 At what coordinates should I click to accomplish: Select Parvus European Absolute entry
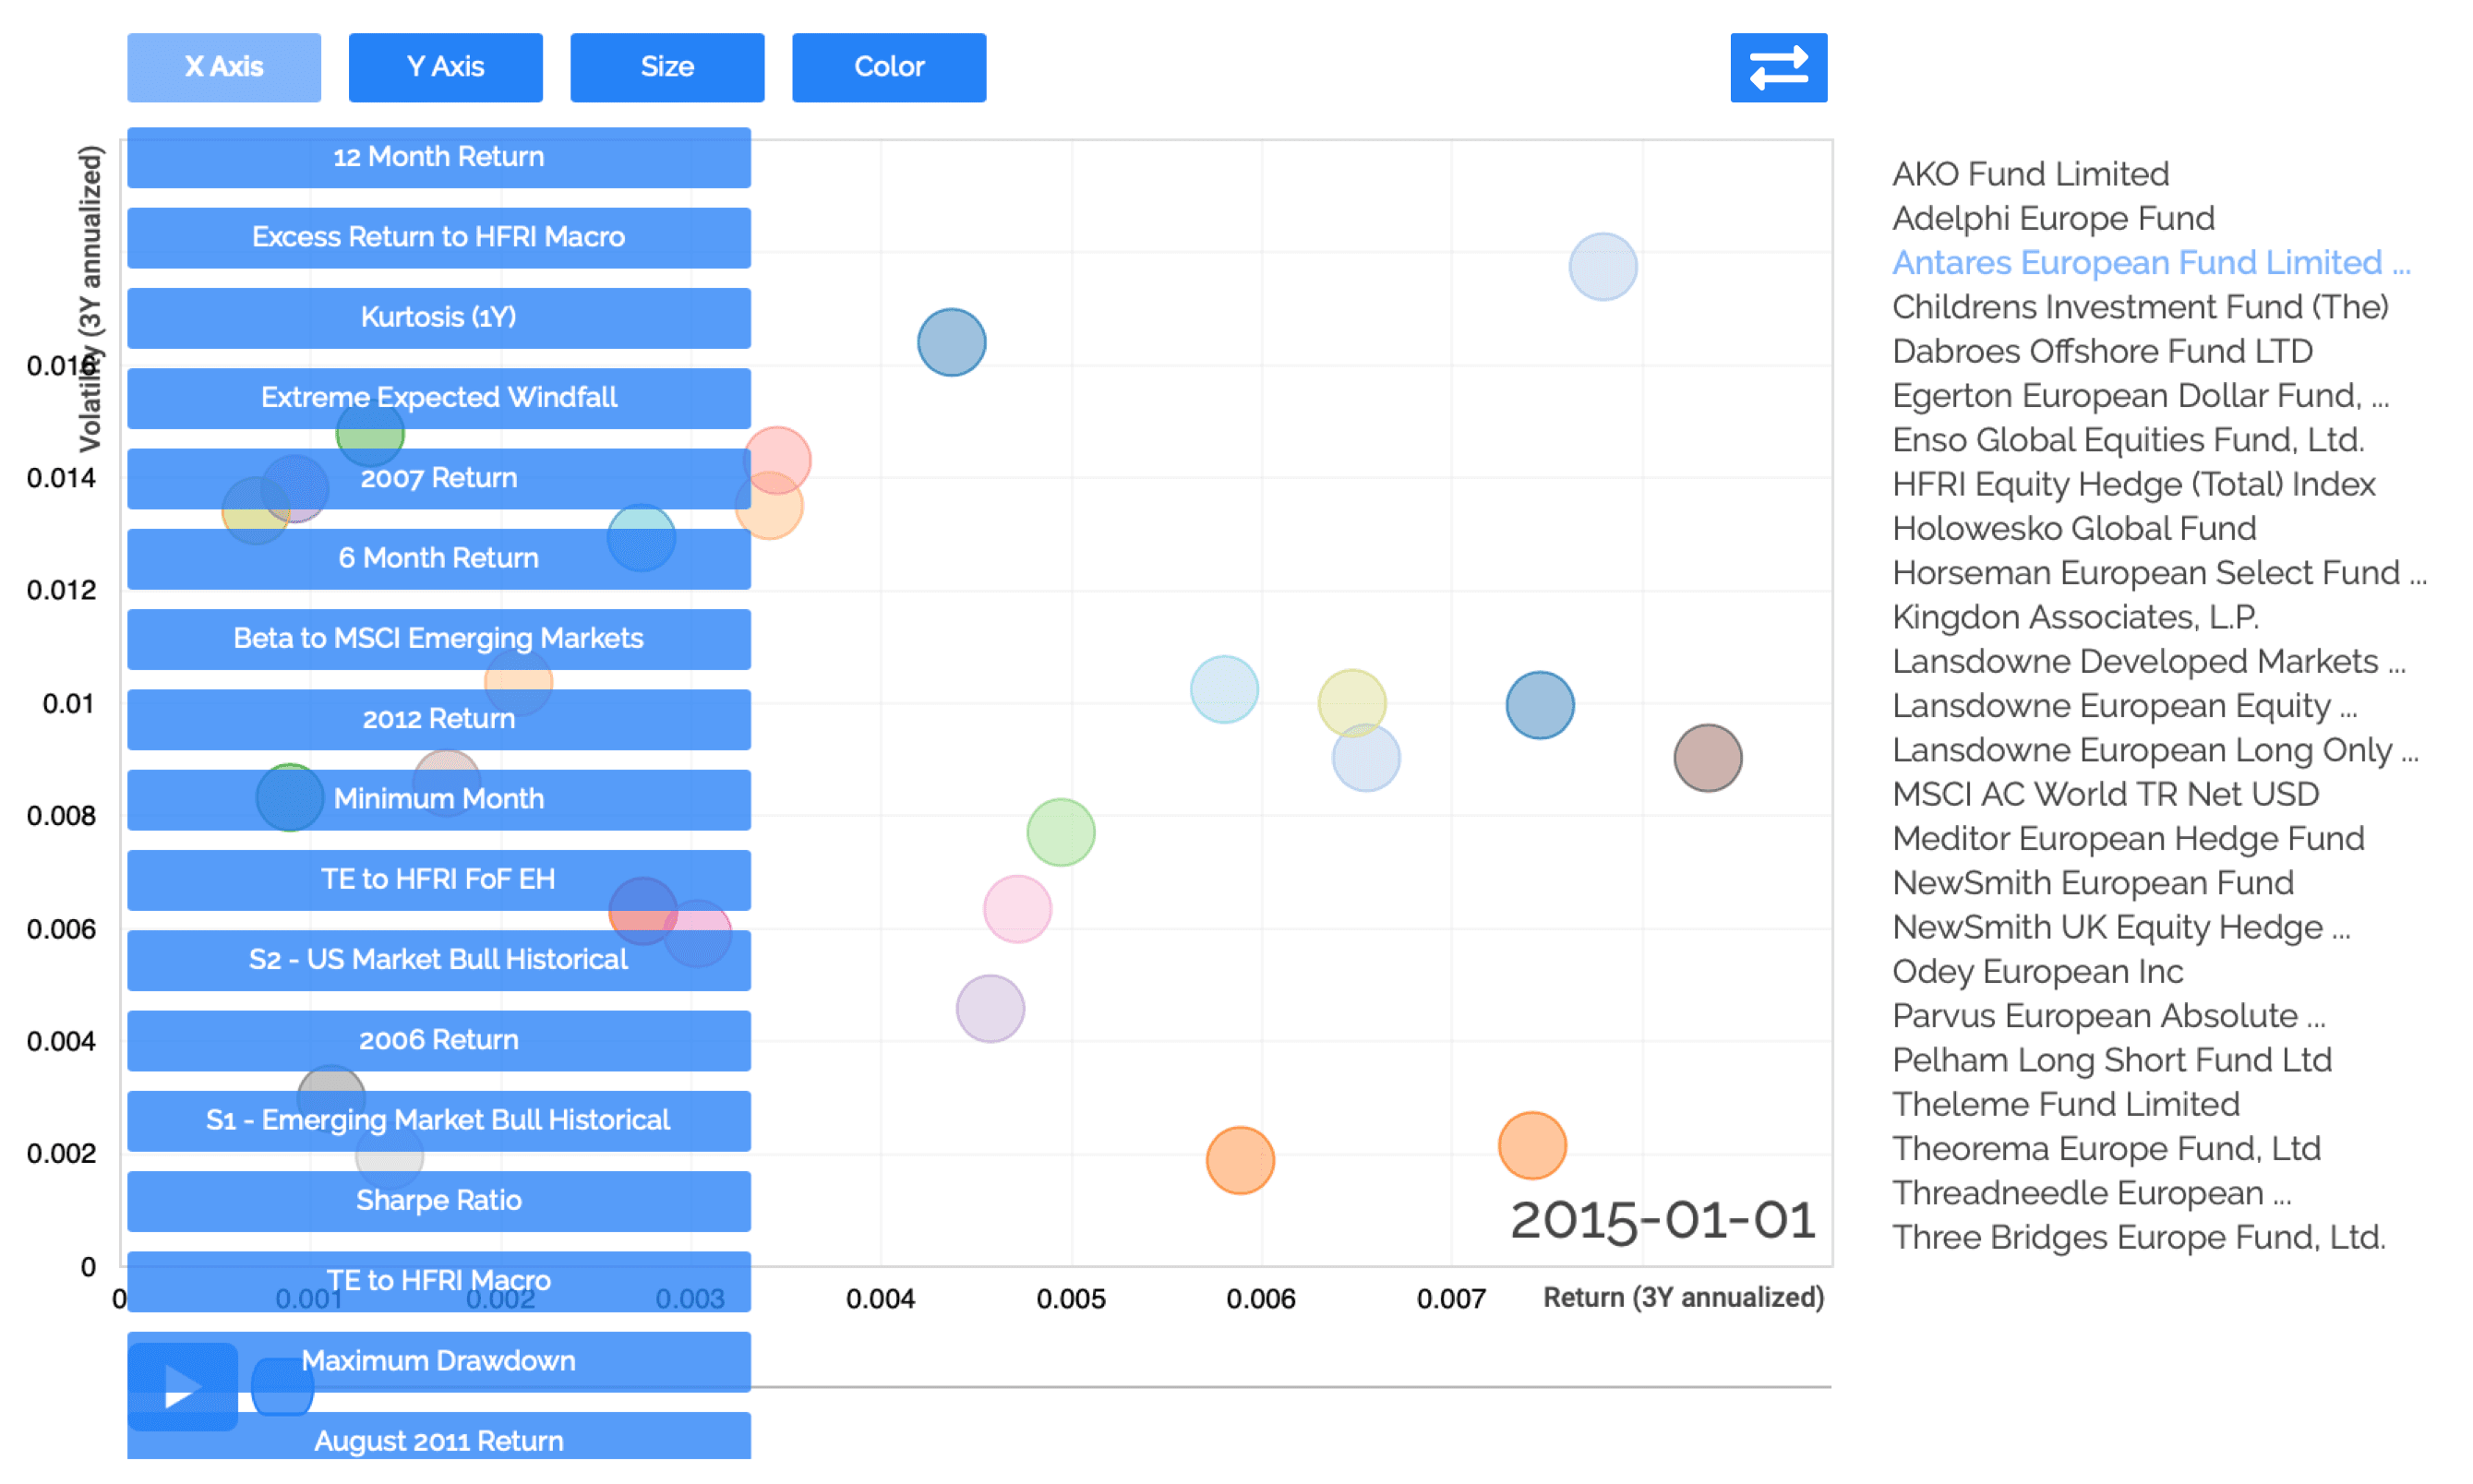[x=2108, y=1015]
